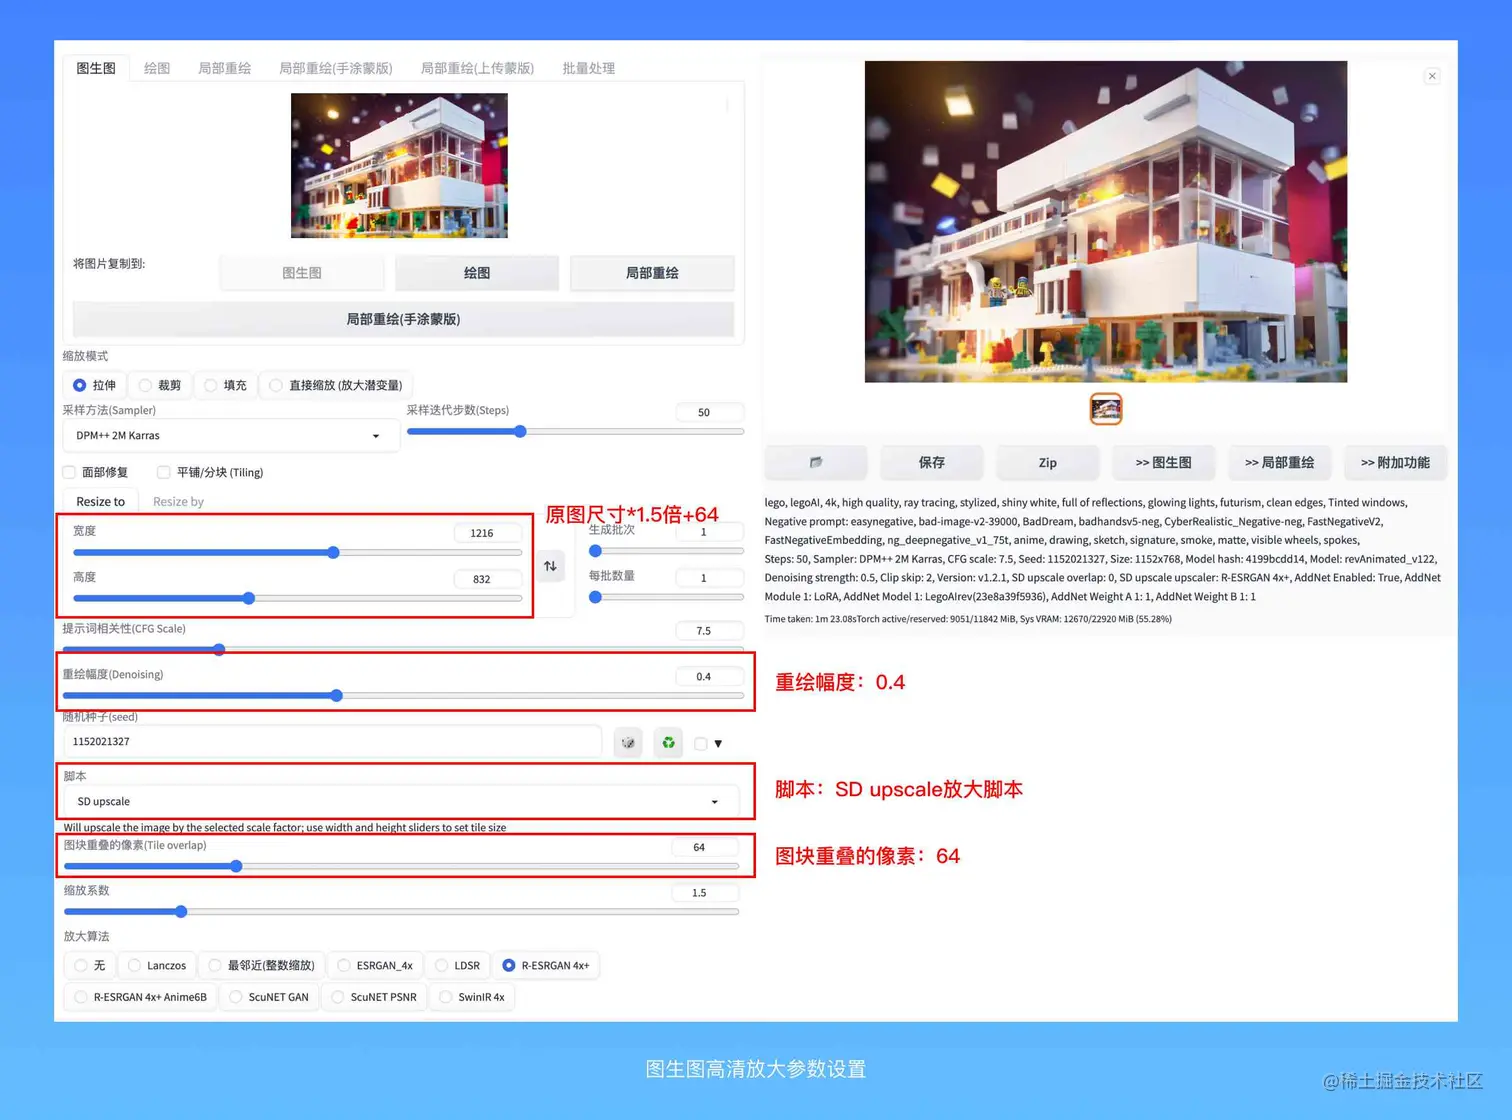
Task: Open the 局部重绘(上传蒙版) tab
Action: point(477,67)
